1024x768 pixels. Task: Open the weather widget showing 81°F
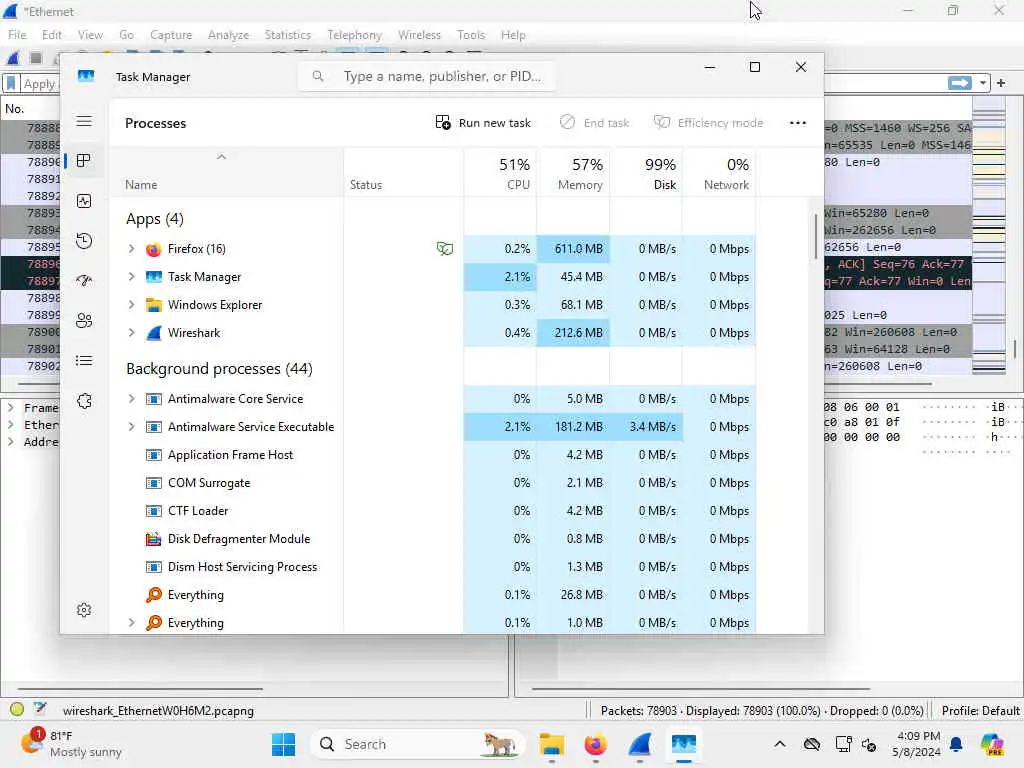(x=71, y=744)
